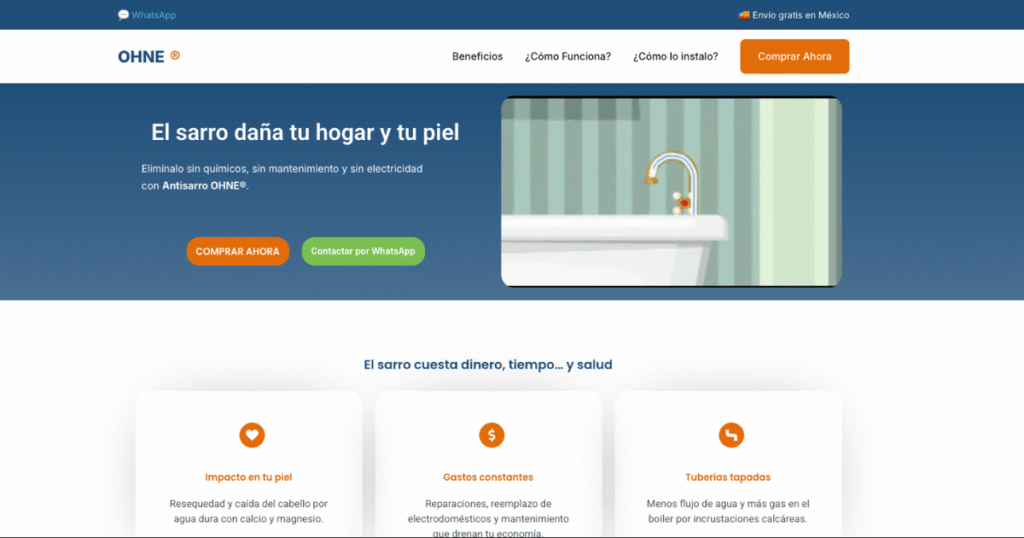Click the Comprar Ahora header button
The height and width of the screenshot is (538, 1024).
click(795, 56)
